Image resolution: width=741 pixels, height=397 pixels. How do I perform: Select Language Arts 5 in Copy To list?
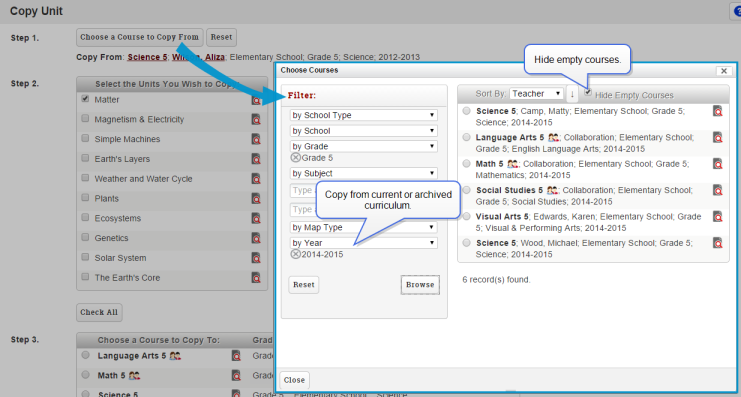[x=86, y=355]
